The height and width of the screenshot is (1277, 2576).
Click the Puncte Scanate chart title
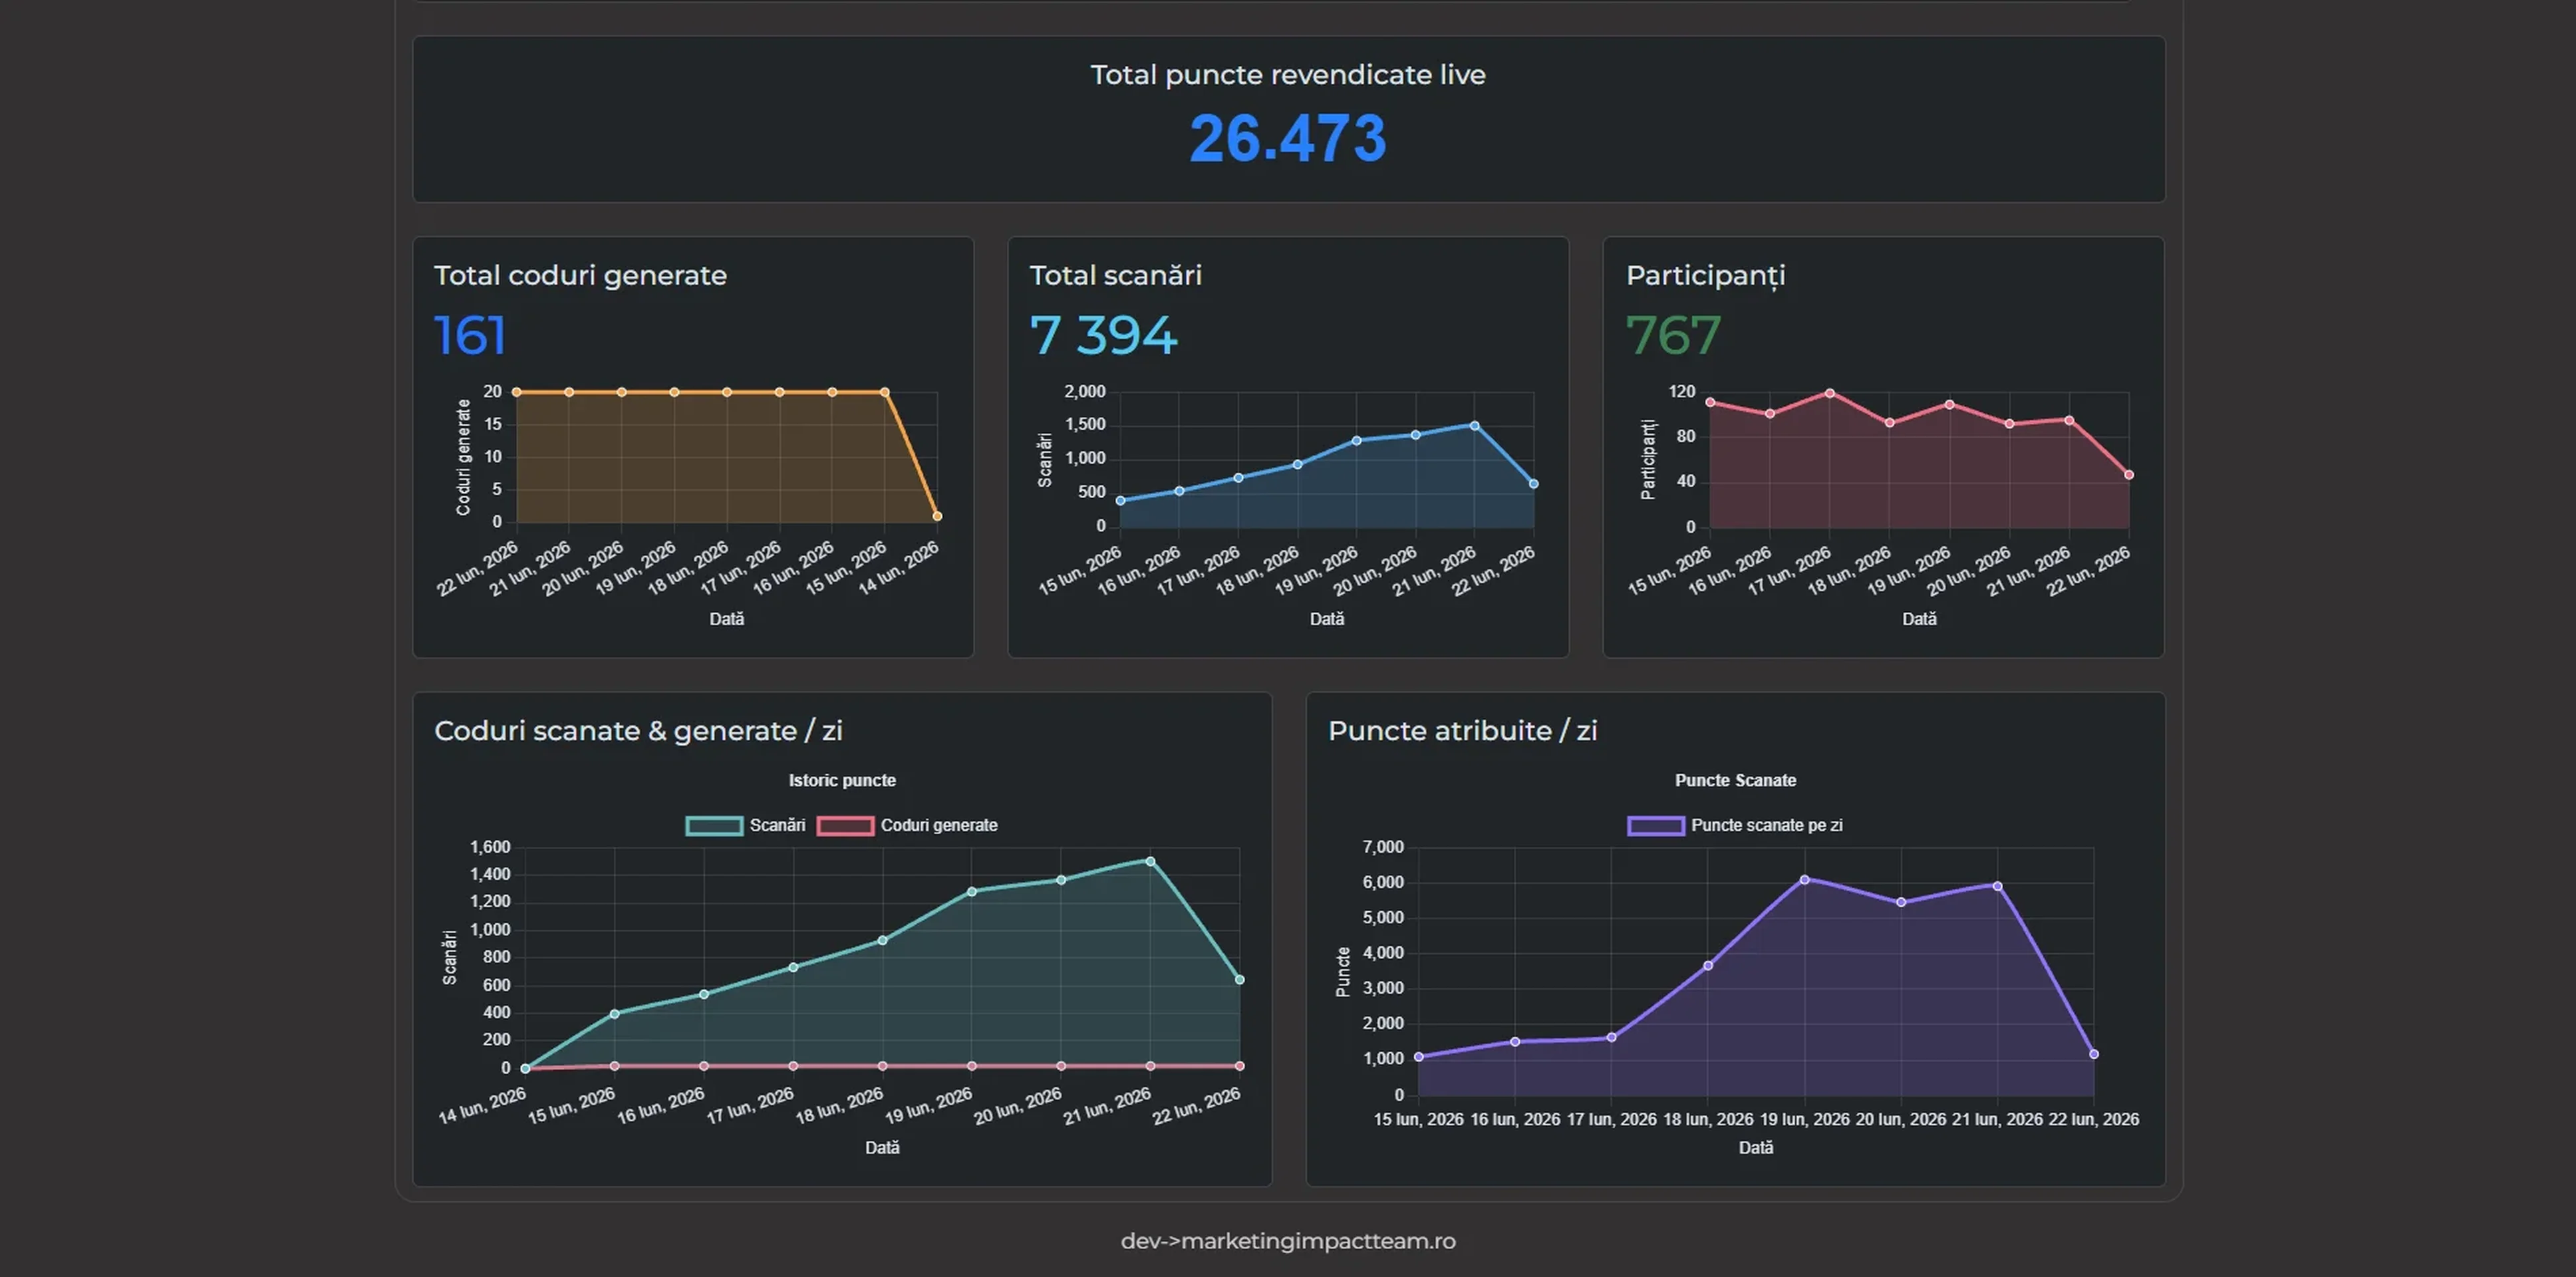tap(1735, 780)
